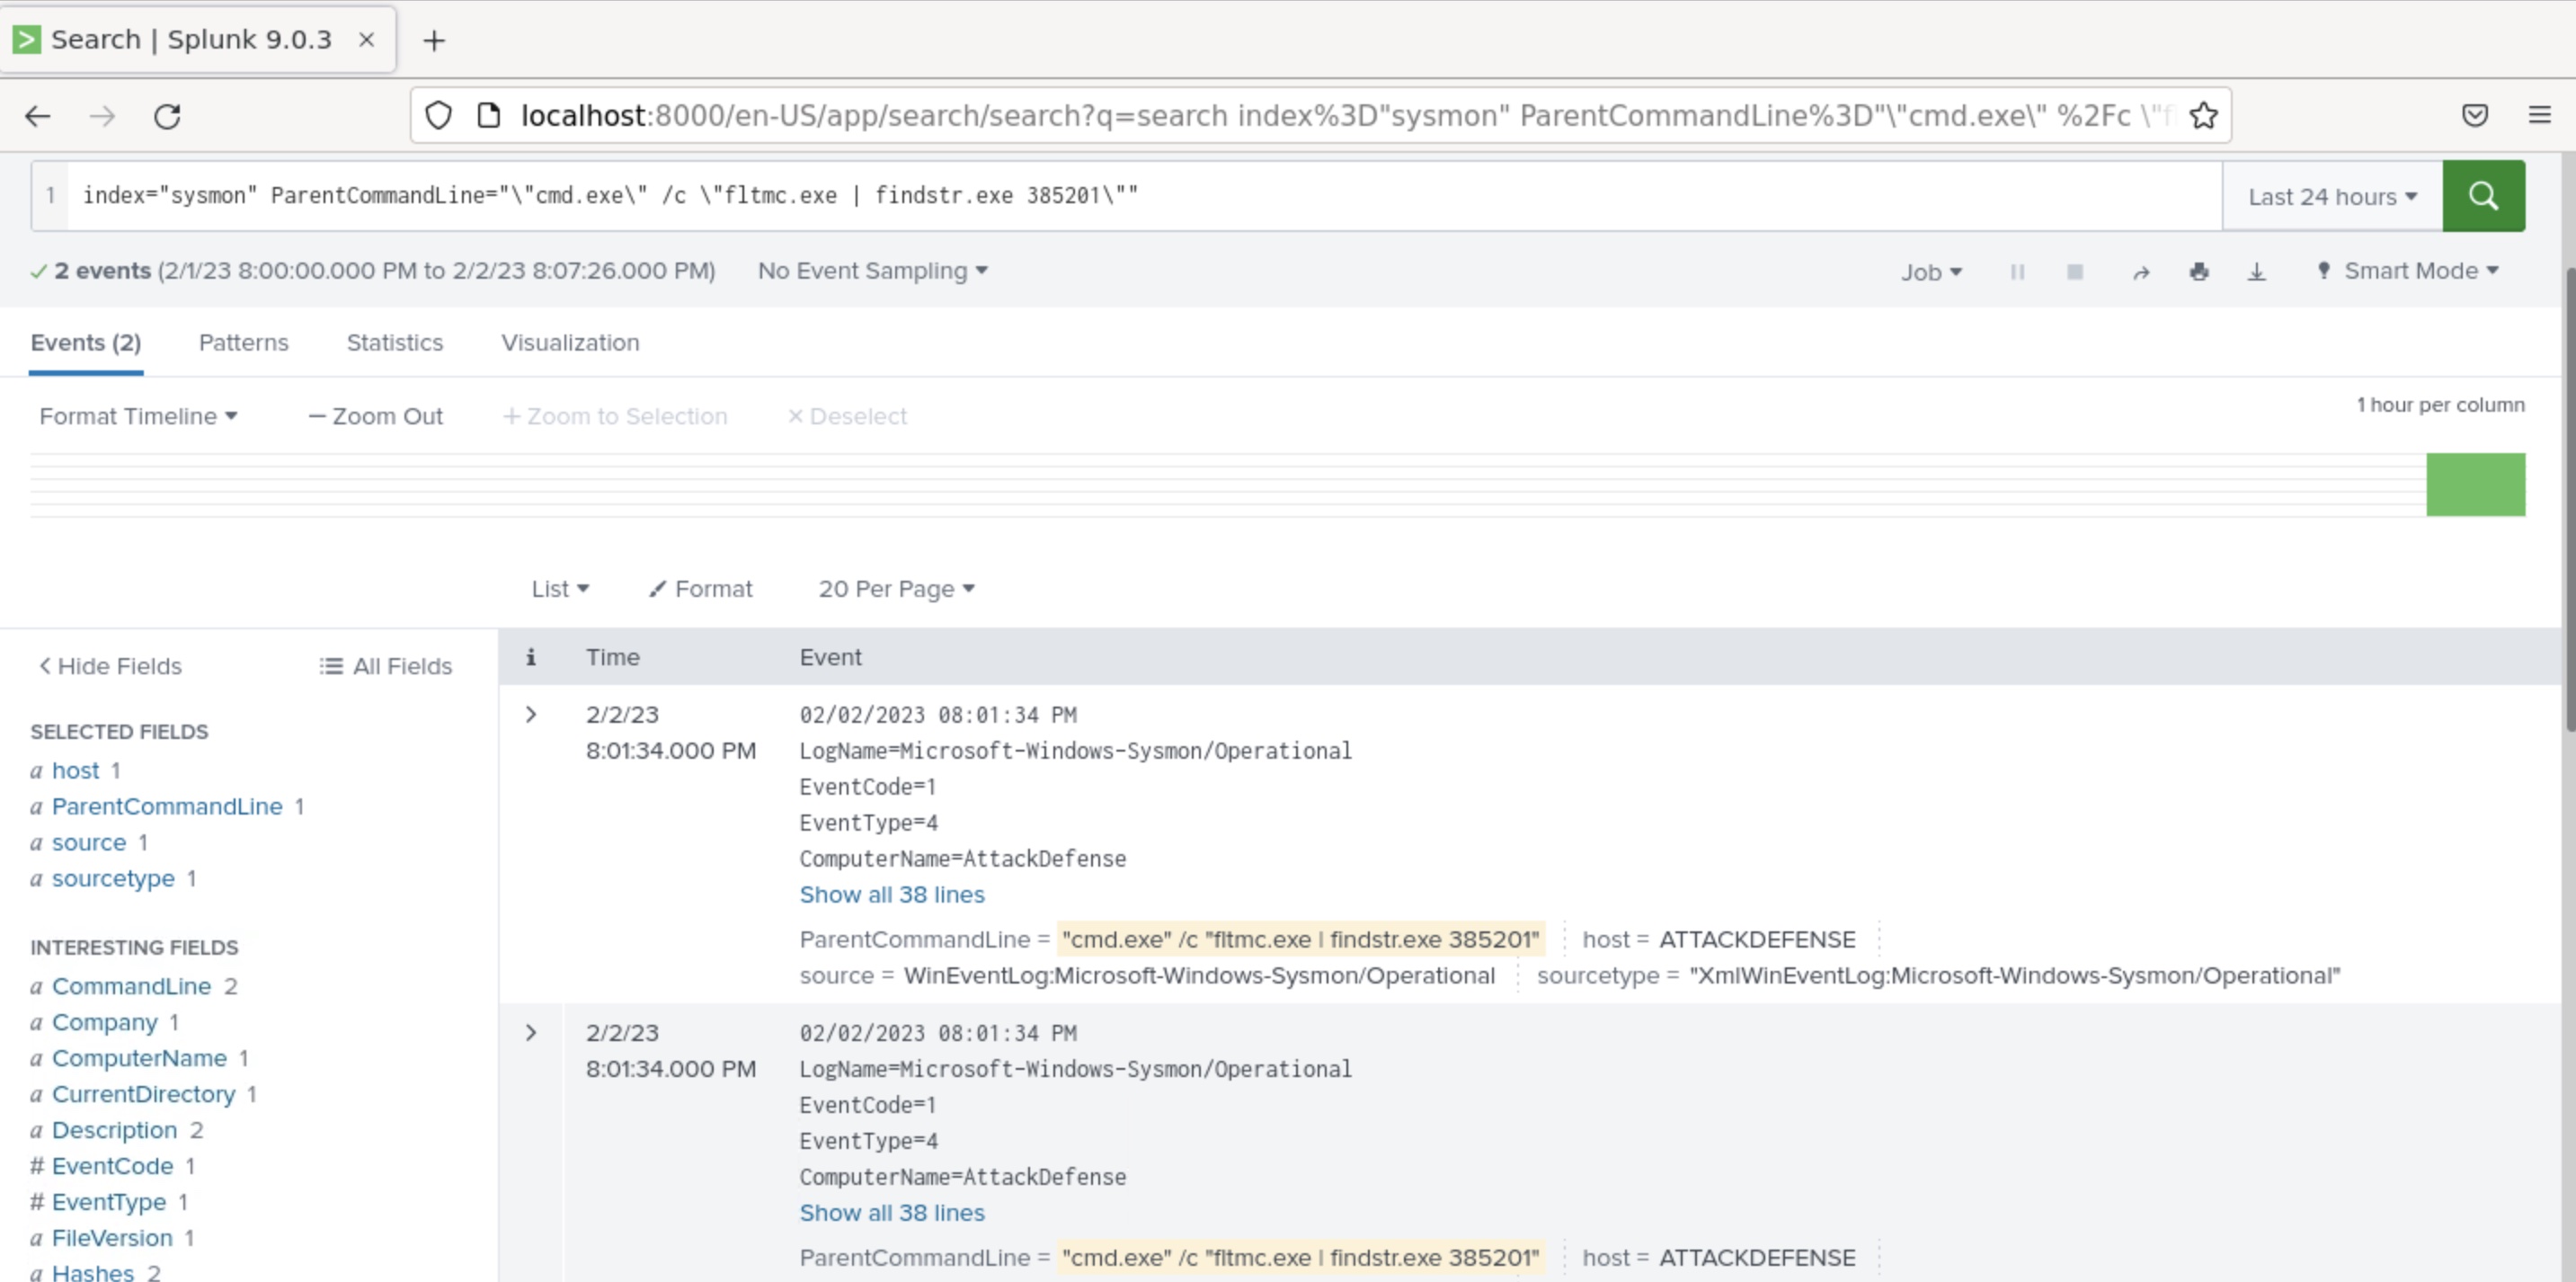Expand the second 8:01:34 PM event
Viewport: 2576px width, 1282px height.
(x=531, y=1033)
